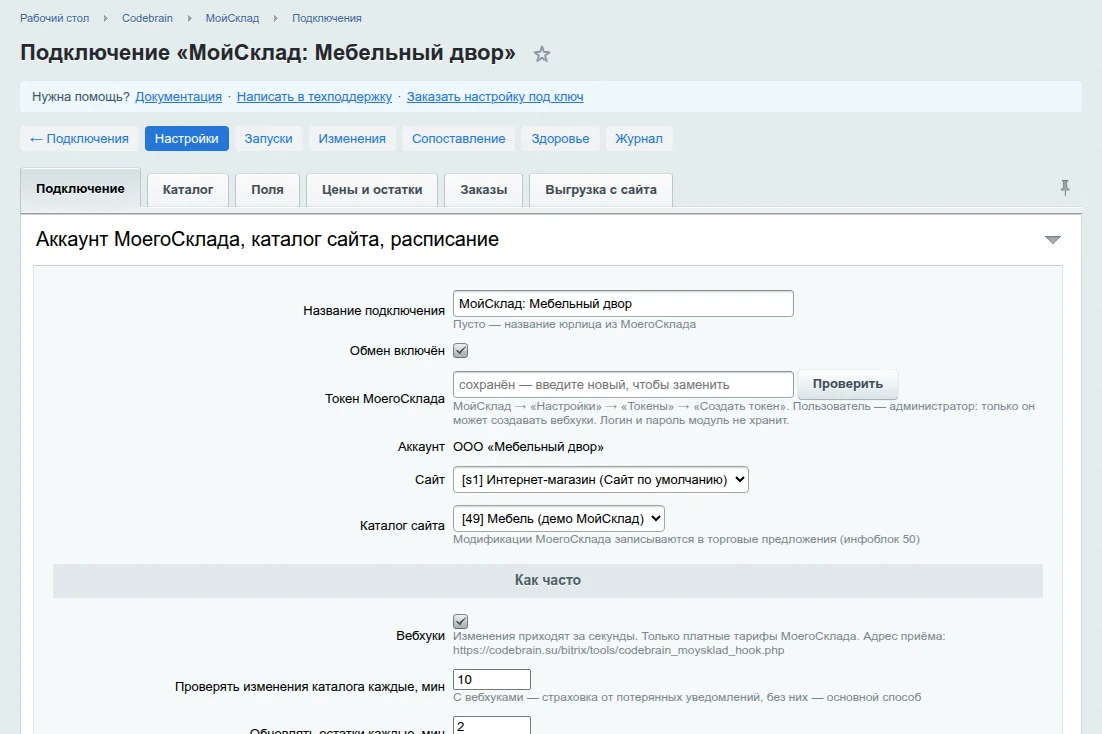Screen dimensions: 1102x734
Task: Pin the tab panel with pushpin icon
Action: [x=1065, y=187]
